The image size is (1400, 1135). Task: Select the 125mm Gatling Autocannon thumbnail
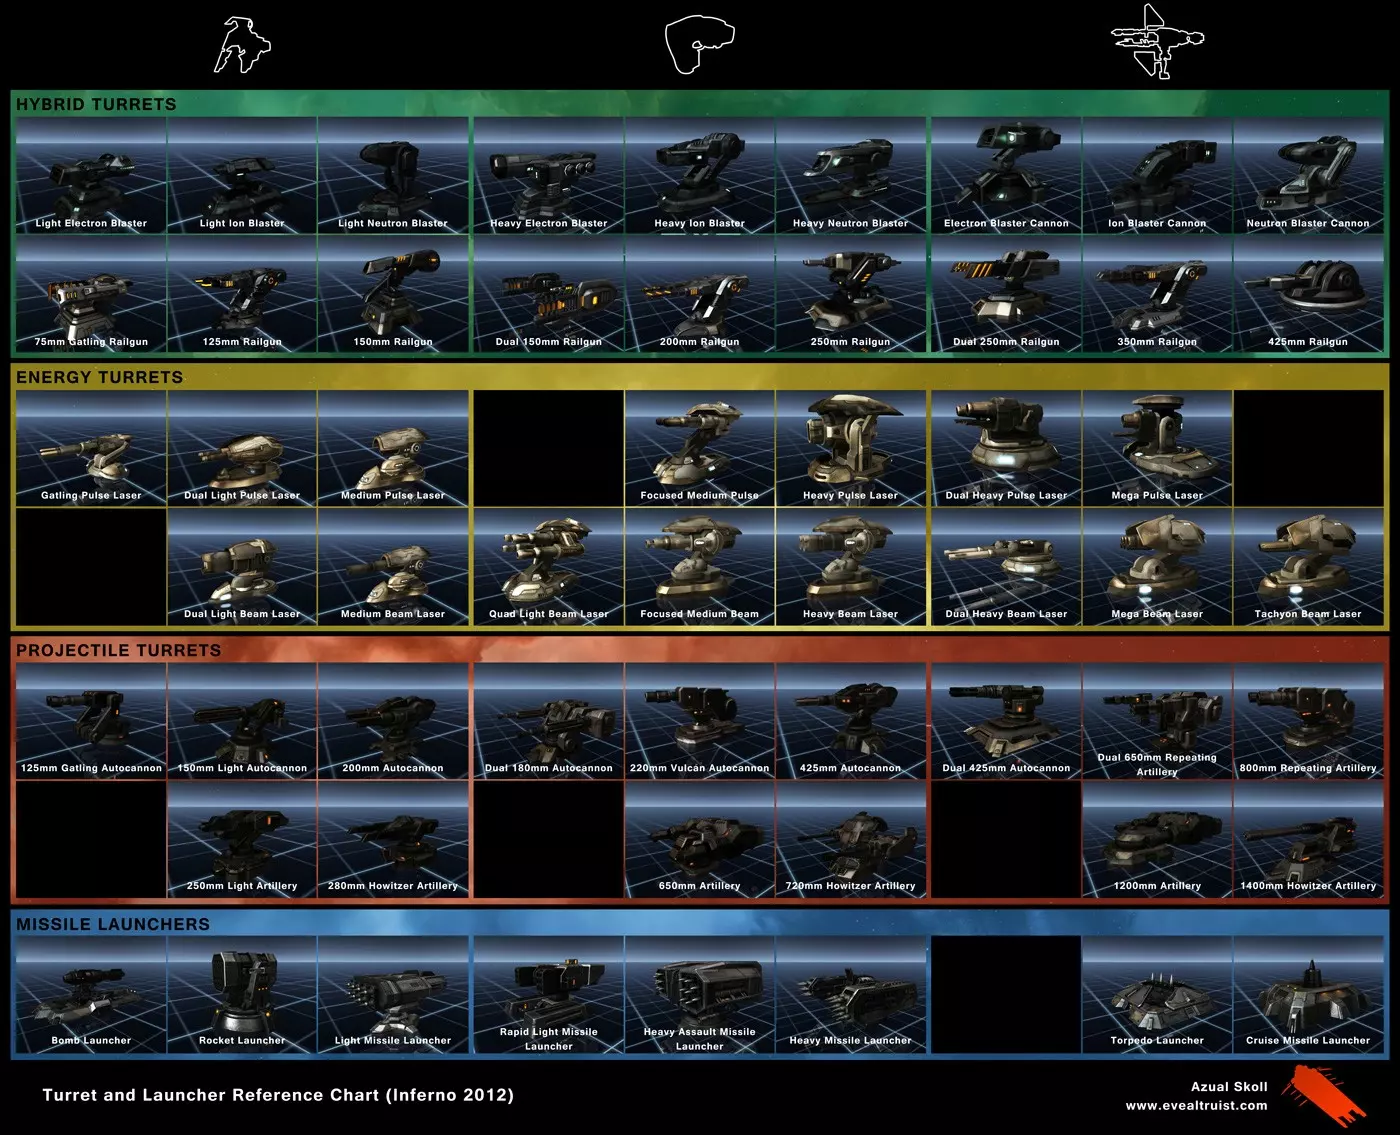point(91,721)
